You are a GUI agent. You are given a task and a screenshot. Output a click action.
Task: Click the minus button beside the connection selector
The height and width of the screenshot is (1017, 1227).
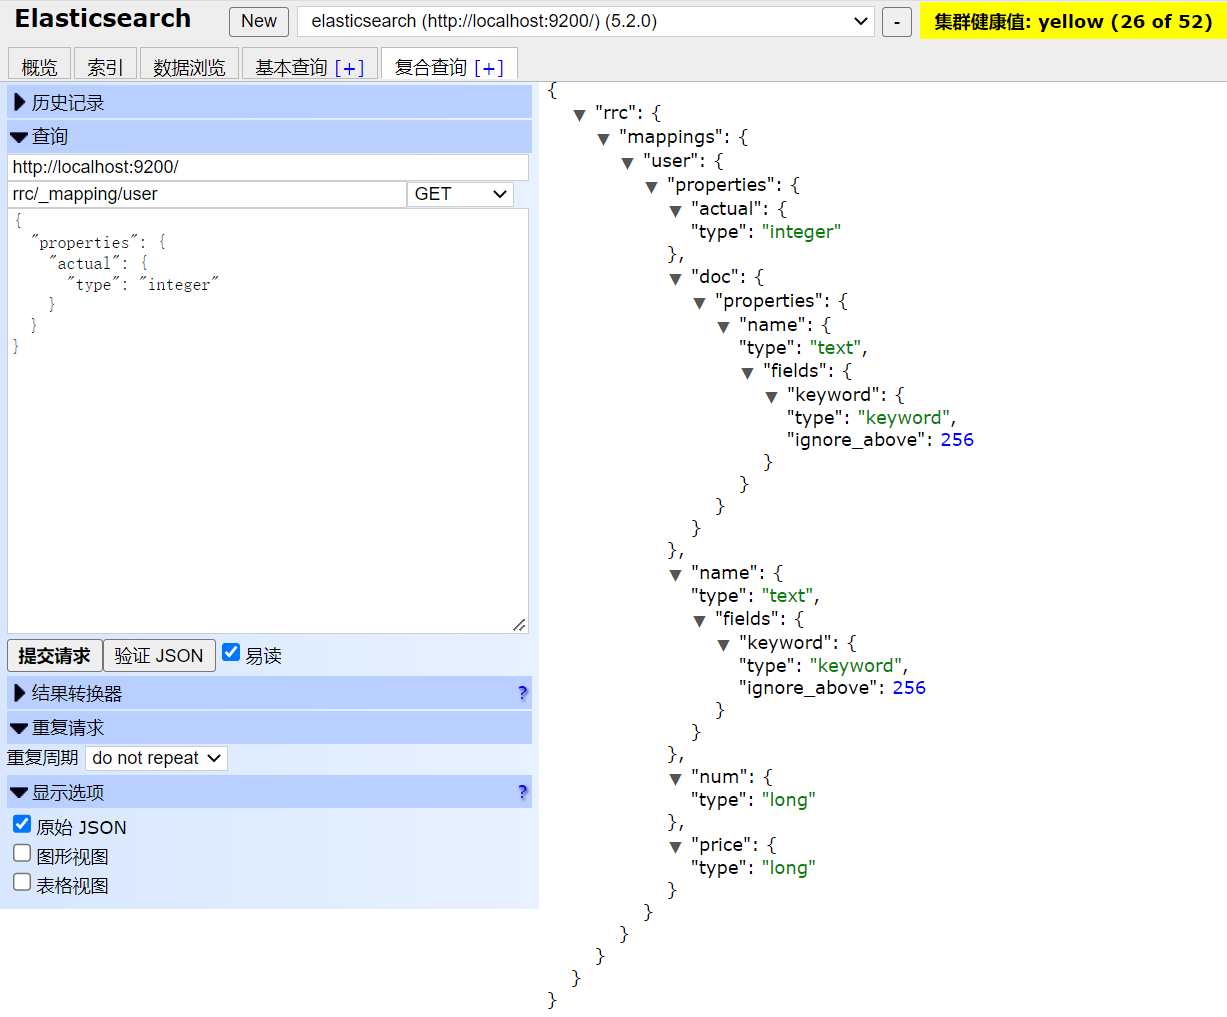click(897, 22)
